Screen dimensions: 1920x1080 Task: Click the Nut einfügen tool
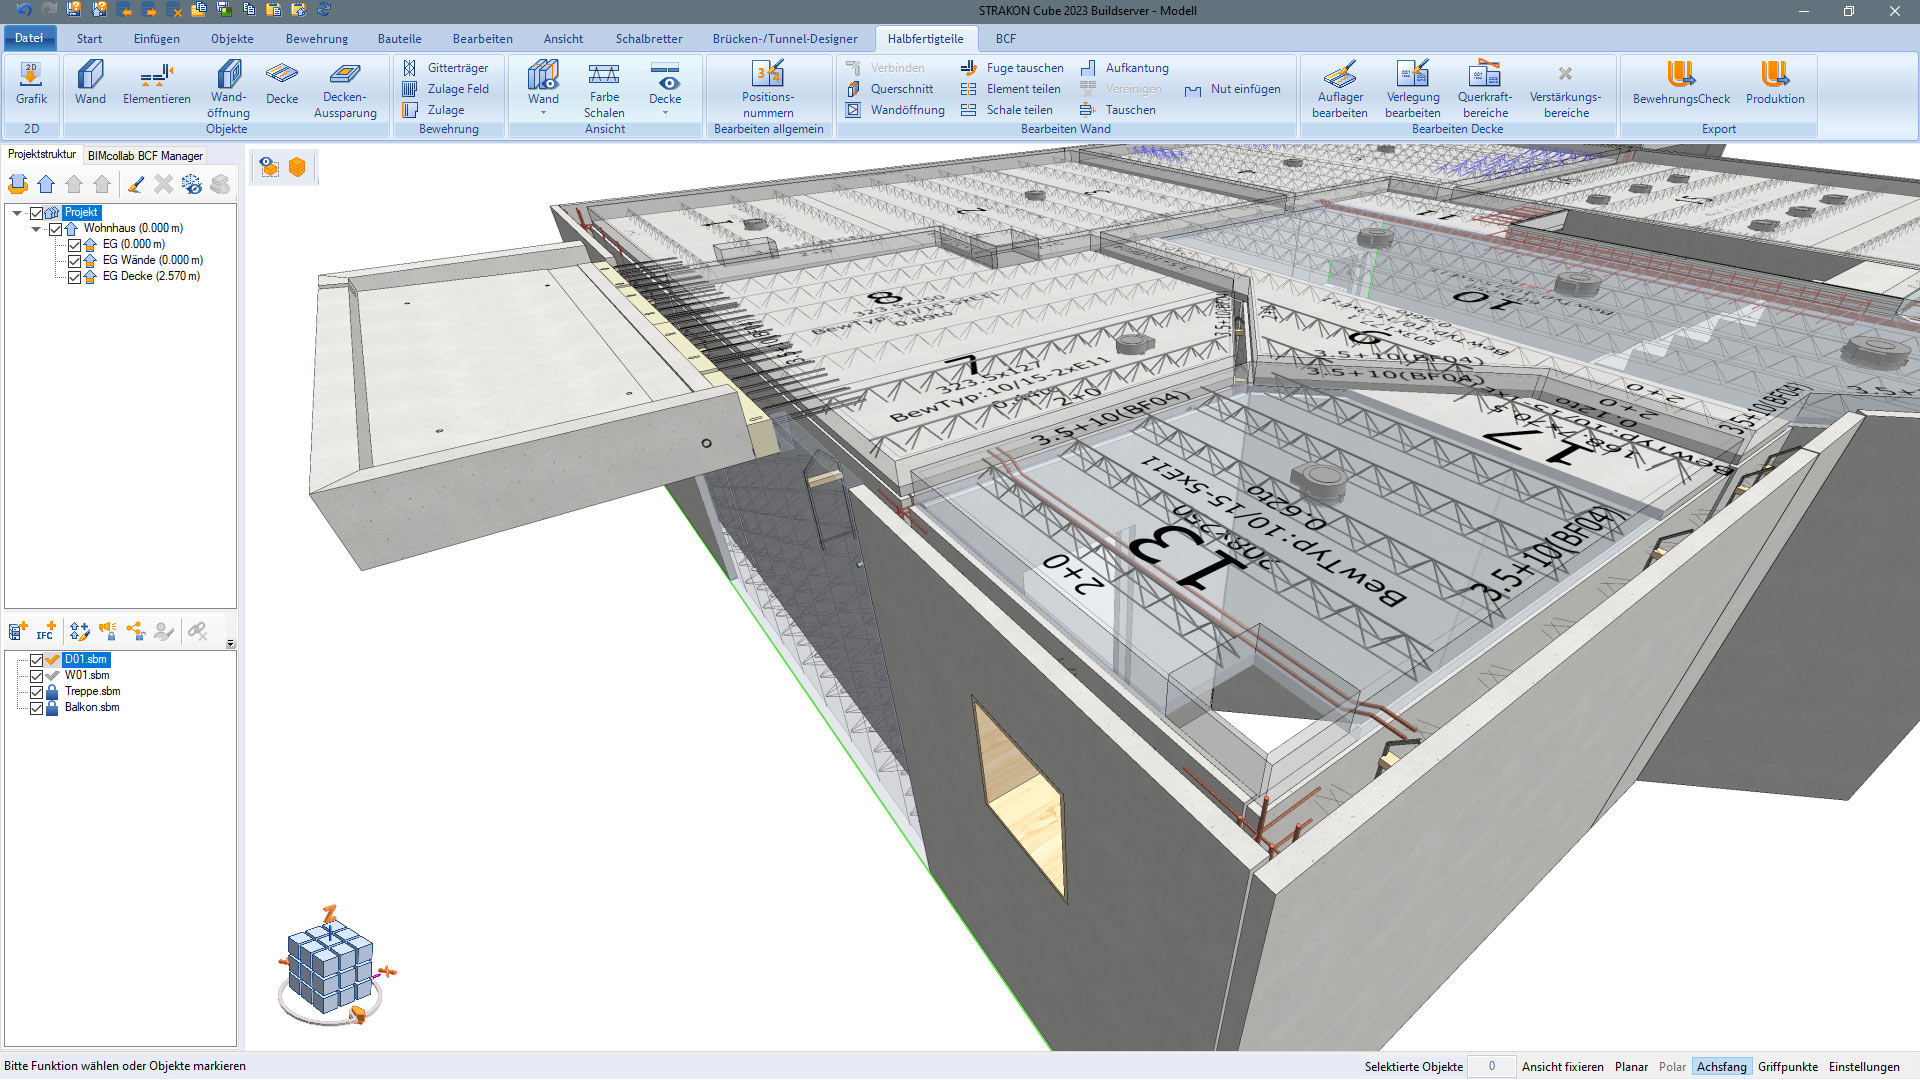[1232, 89]
